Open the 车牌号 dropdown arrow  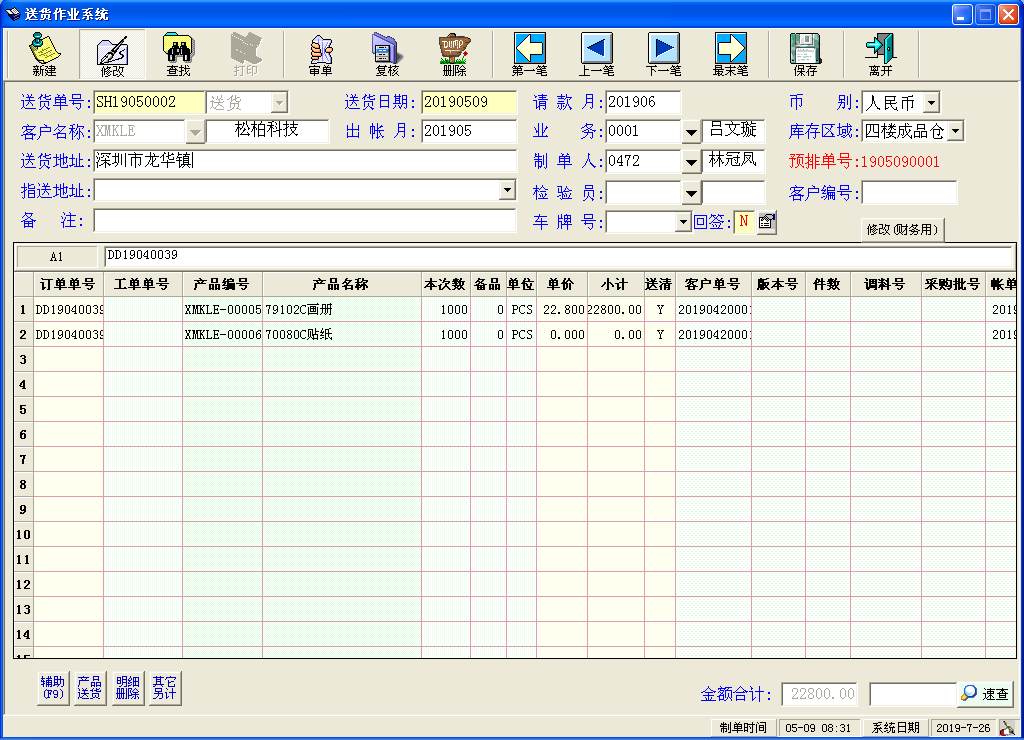(683, 222)
